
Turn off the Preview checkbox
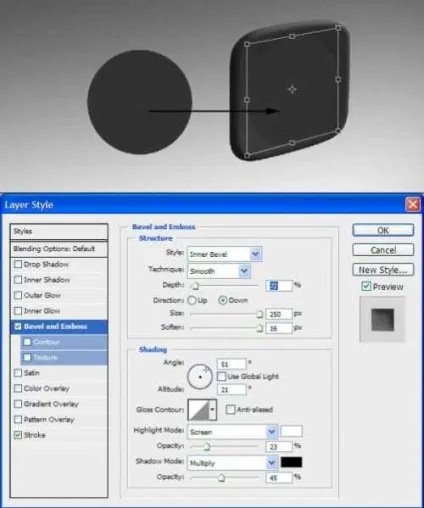click(366, 286)
